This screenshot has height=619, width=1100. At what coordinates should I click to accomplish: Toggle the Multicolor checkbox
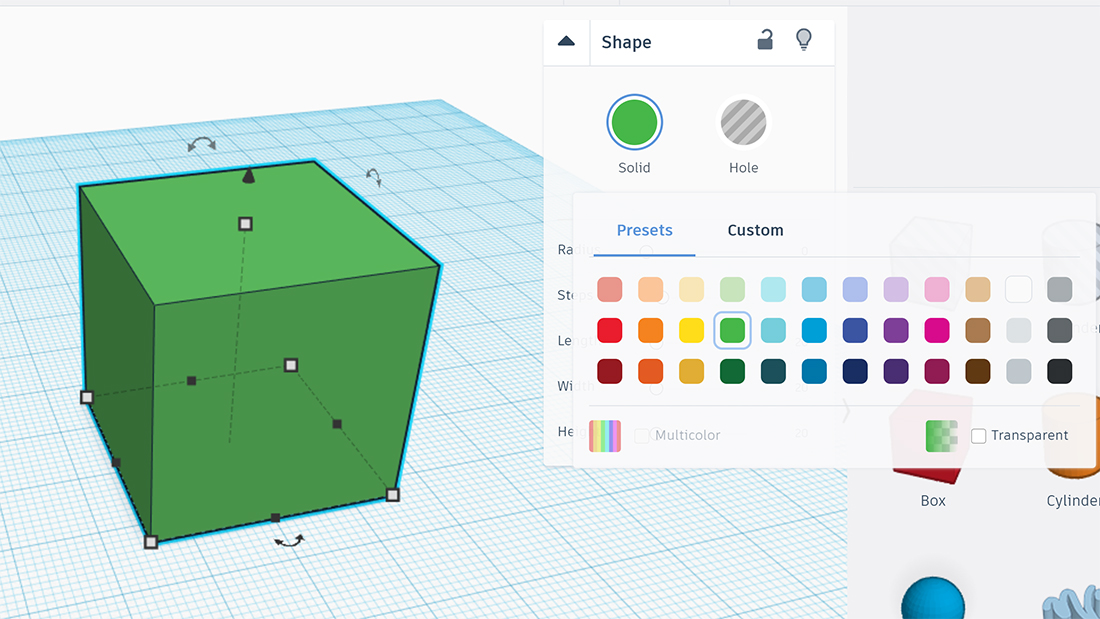point(642,436)
